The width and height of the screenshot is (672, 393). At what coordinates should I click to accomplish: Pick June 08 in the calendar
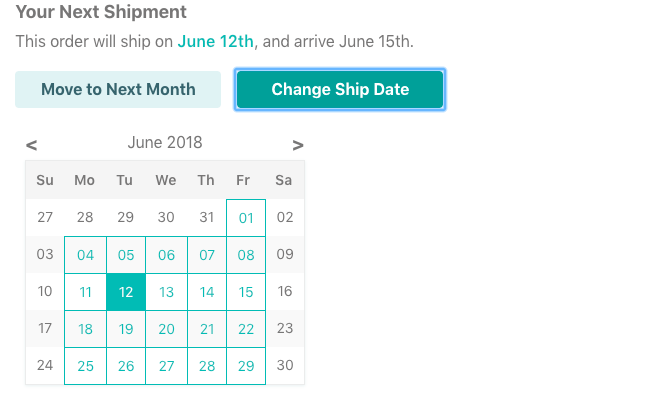(246, 255)
